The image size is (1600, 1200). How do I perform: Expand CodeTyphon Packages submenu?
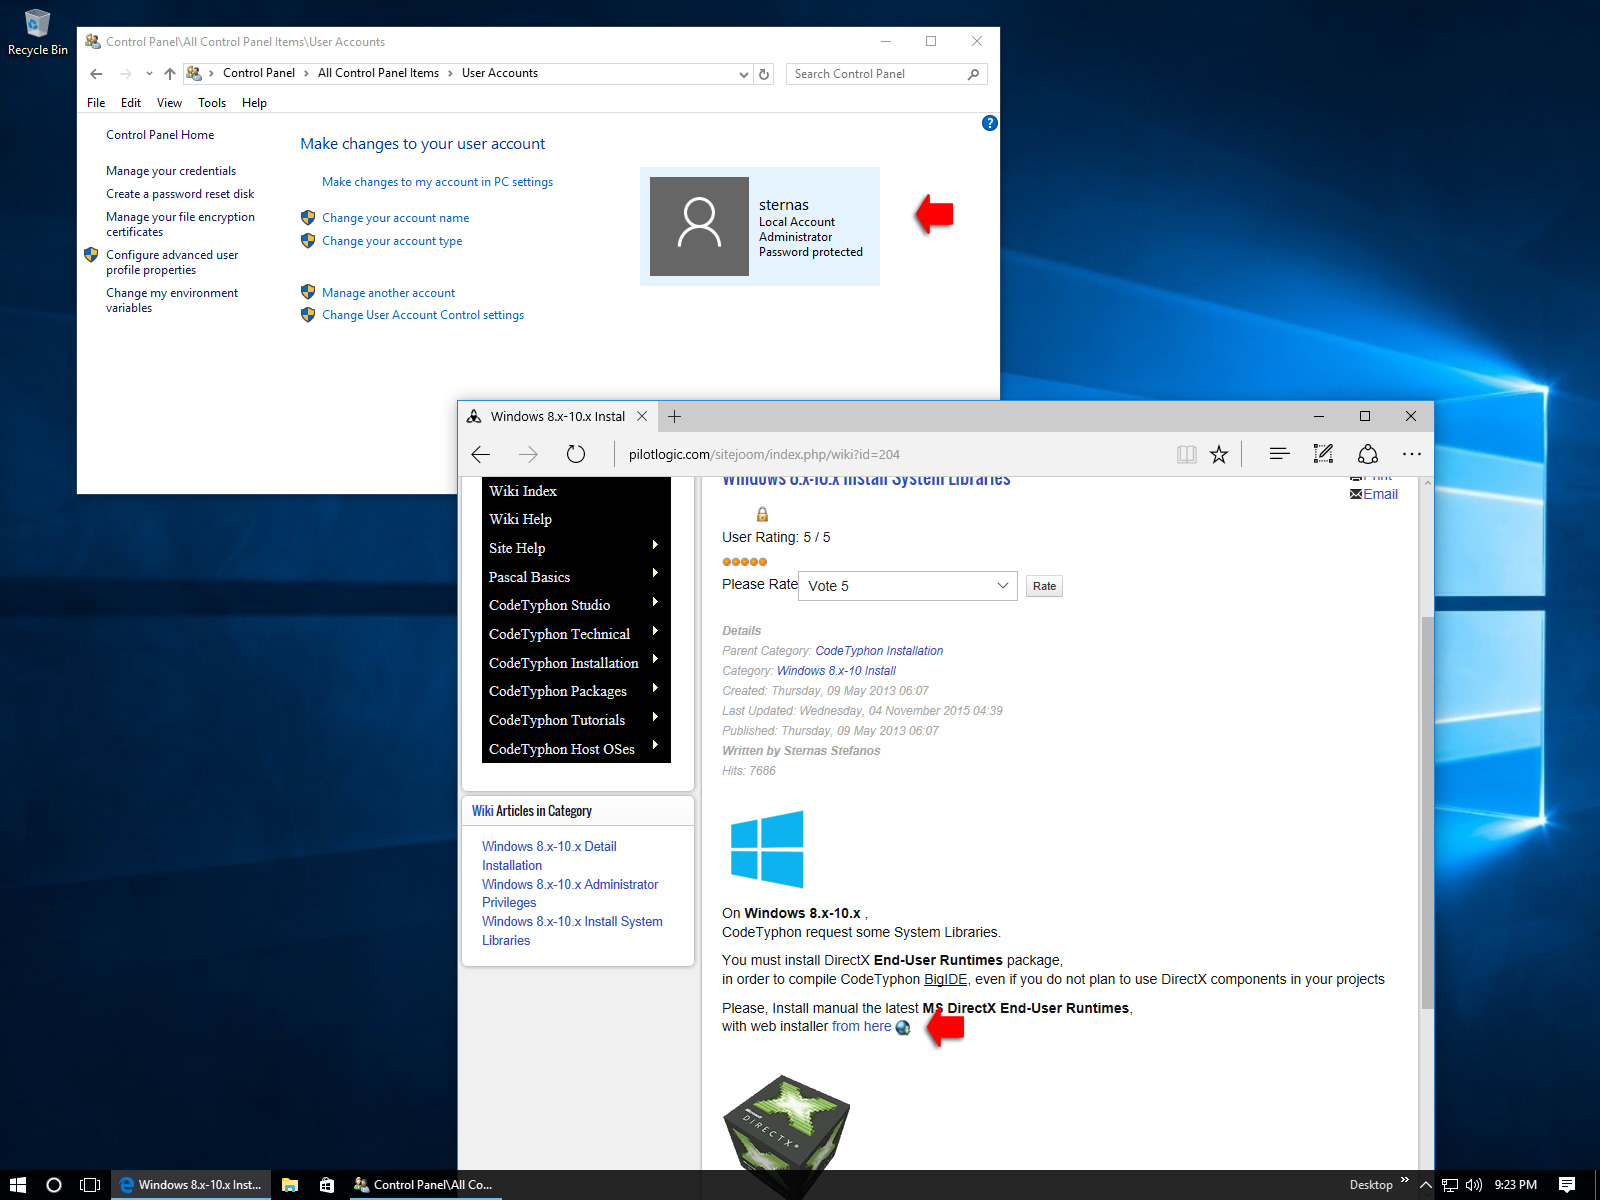point(655,688)
